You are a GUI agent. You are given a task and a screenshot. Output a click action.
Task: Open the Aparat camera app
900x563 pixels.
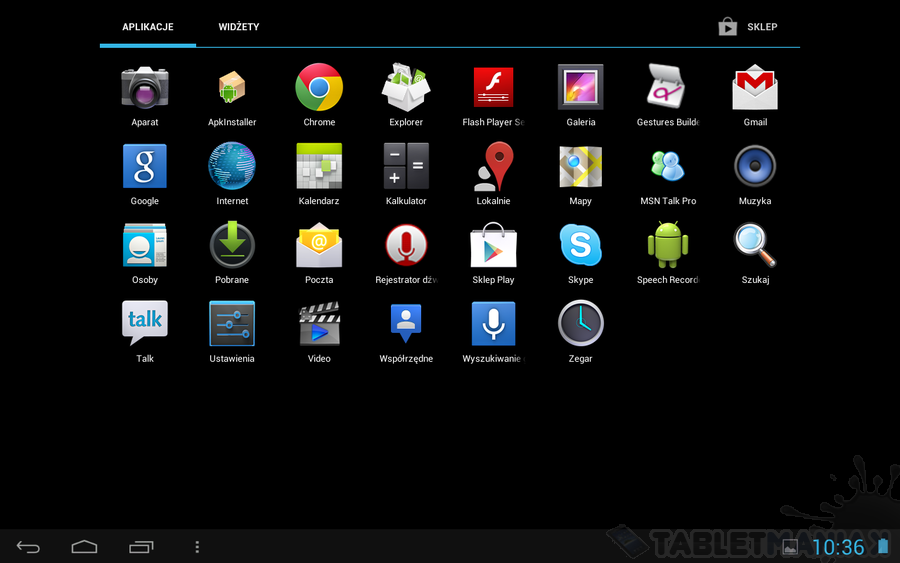(x=145, y=87)
